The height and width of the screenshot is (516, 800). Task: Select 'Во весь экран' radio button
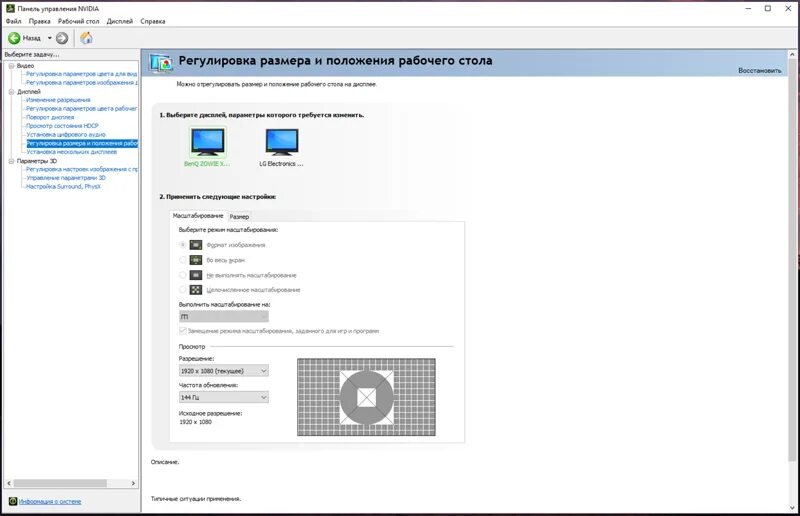coord(183,260)
